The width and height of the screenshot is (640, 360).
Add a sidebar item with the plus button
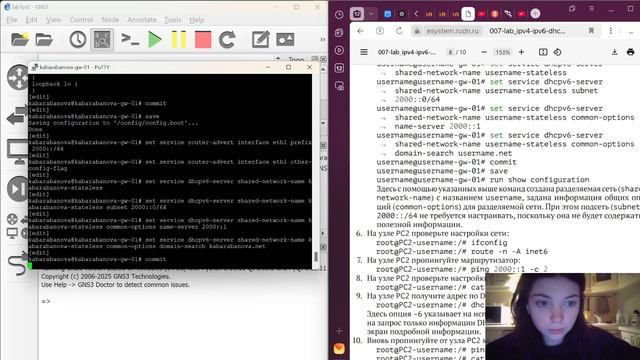339,331
